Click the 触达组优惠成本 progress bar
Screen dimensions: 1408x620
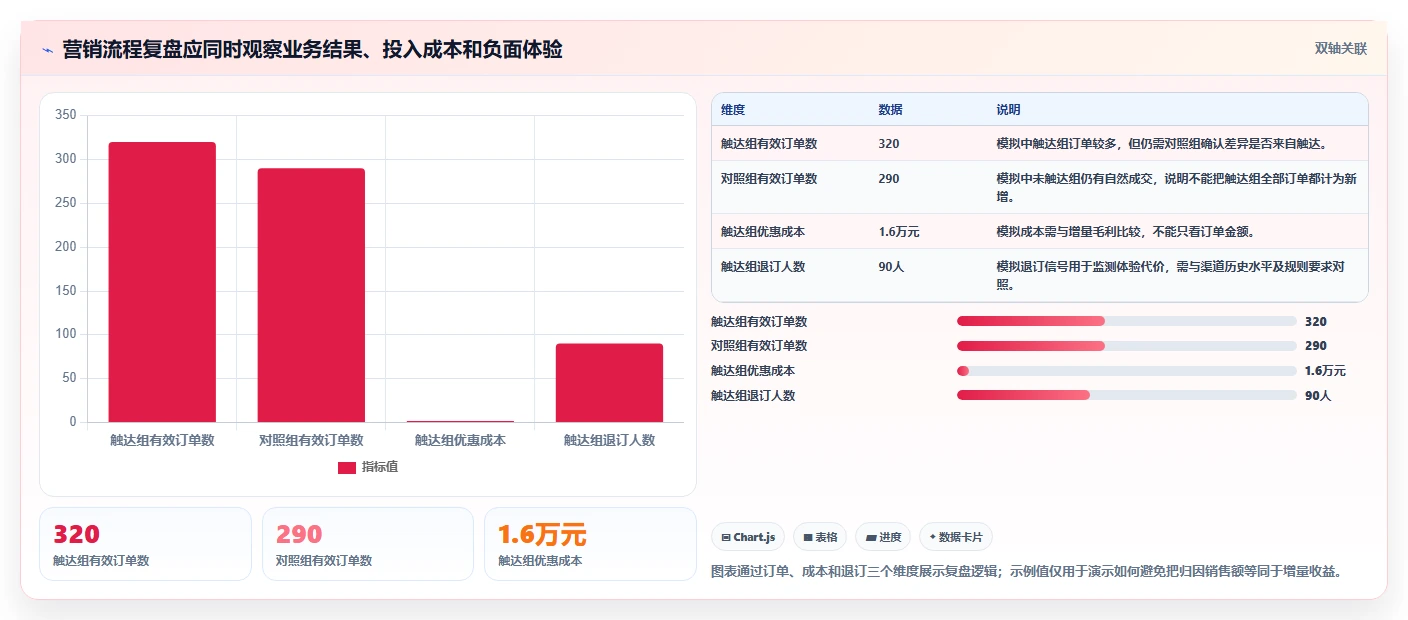point(1127,371)
